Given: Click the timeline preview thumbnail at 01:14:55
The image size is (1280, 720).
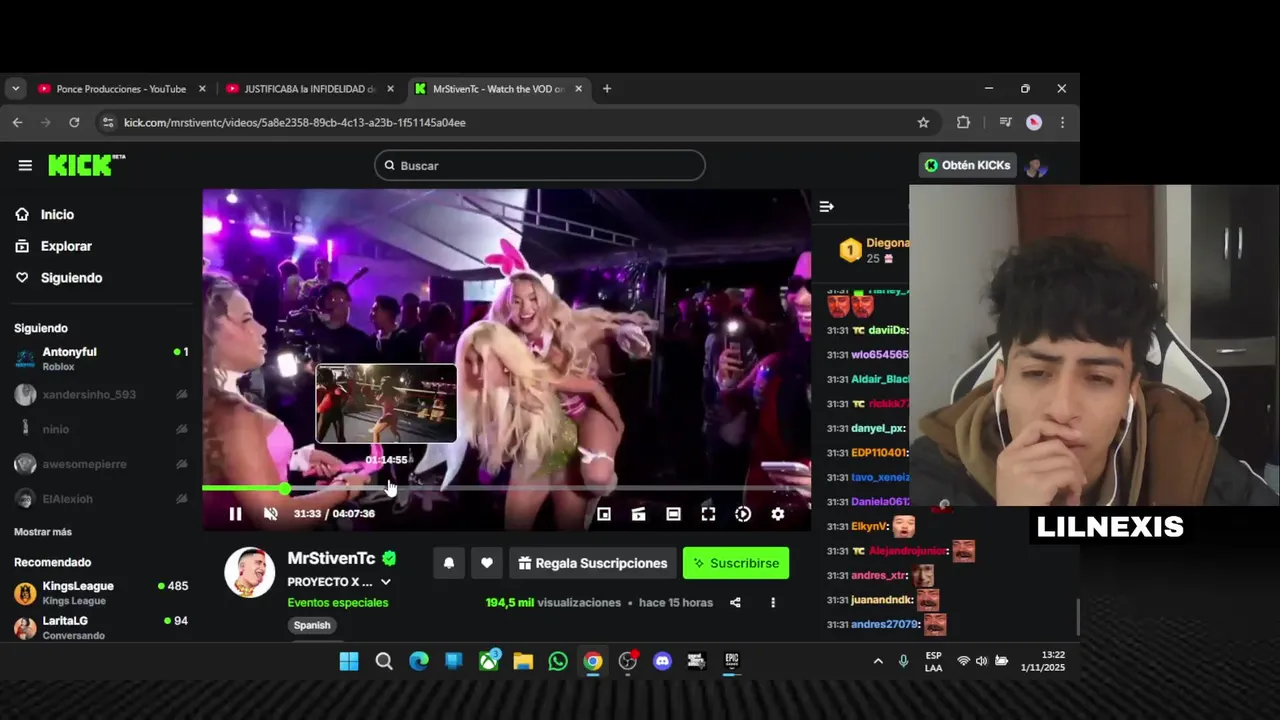Looking at the screenshot, I should pos(386,403).
